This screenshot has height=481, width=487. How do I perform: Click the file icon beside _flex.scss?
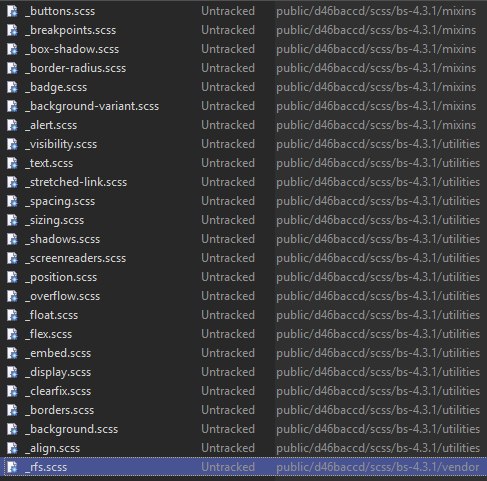[x=12, y=334]
